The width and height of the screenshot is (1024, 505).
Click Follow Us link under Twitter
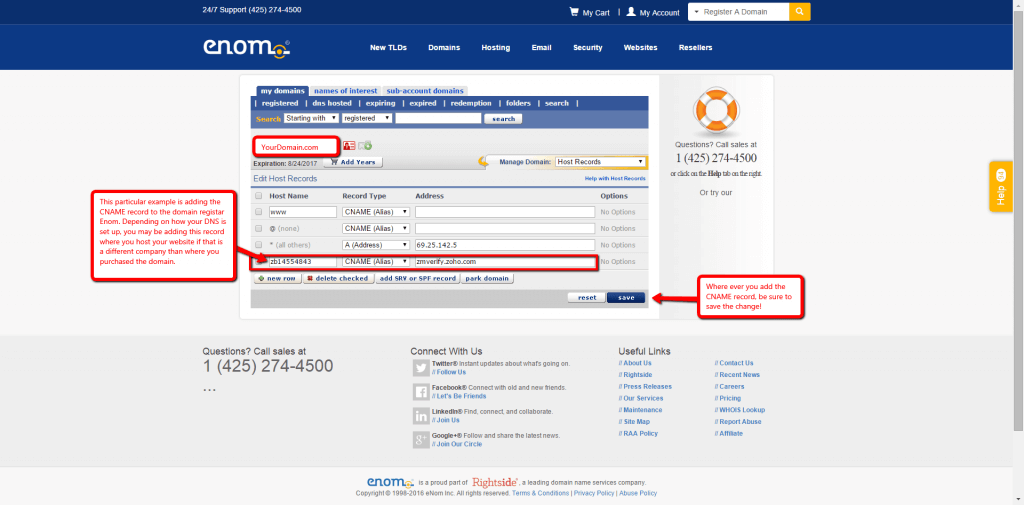[x=451, y=372]
